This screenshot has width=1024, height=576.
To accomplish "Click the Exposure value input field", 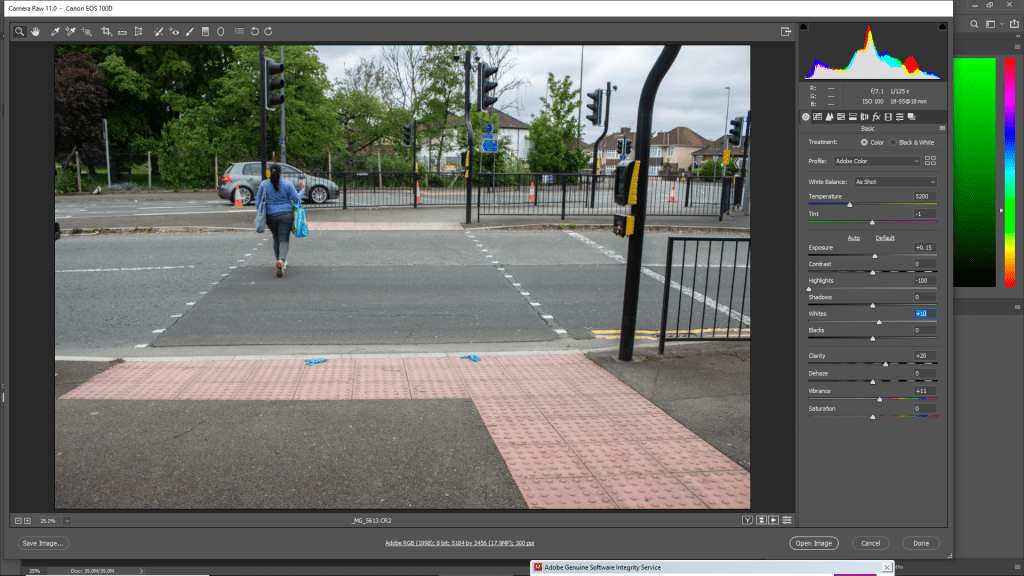I will [924, 247].
